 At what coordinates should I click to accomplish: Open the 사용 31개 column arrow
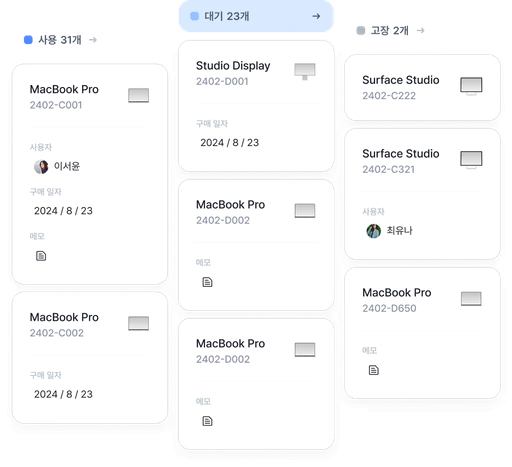pyautogui.click(x=93, y=40)
